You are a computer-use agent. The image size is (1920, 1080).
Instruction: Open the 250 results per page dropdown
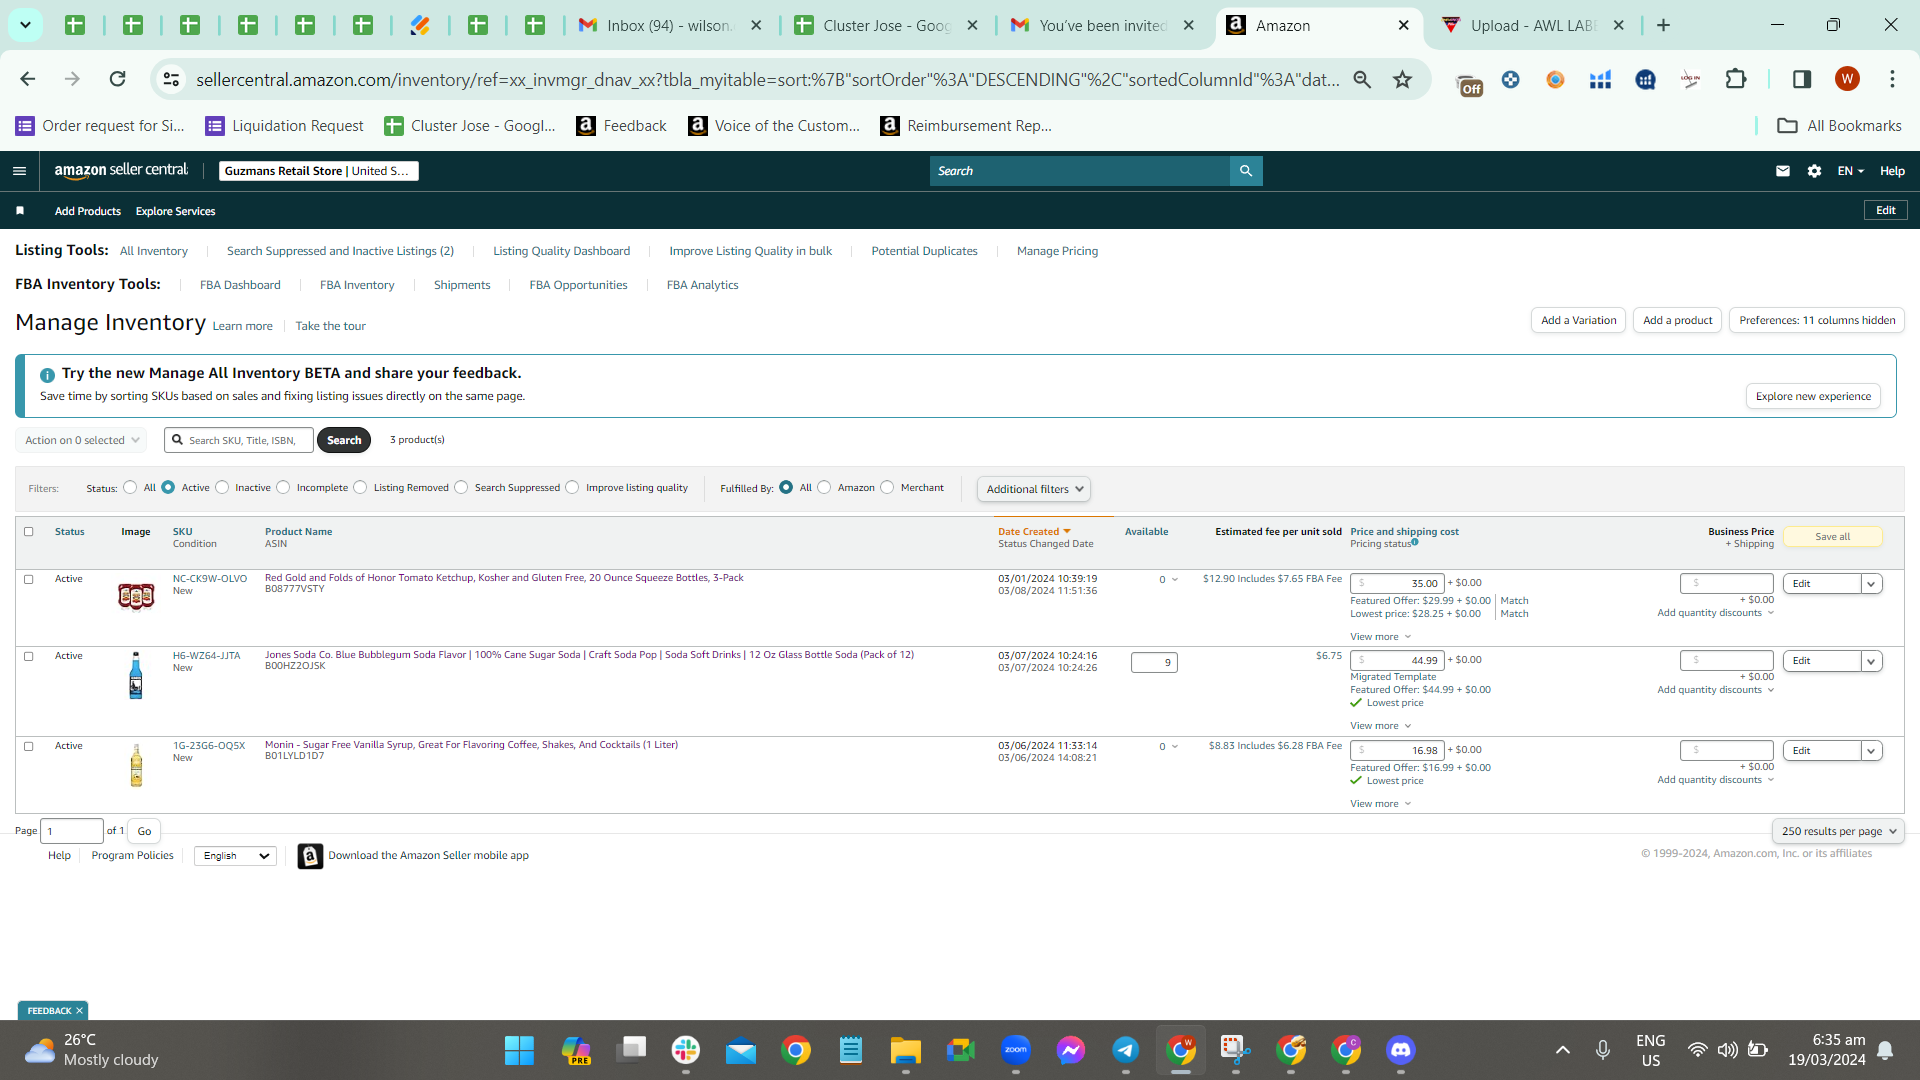pos(1838,831)
